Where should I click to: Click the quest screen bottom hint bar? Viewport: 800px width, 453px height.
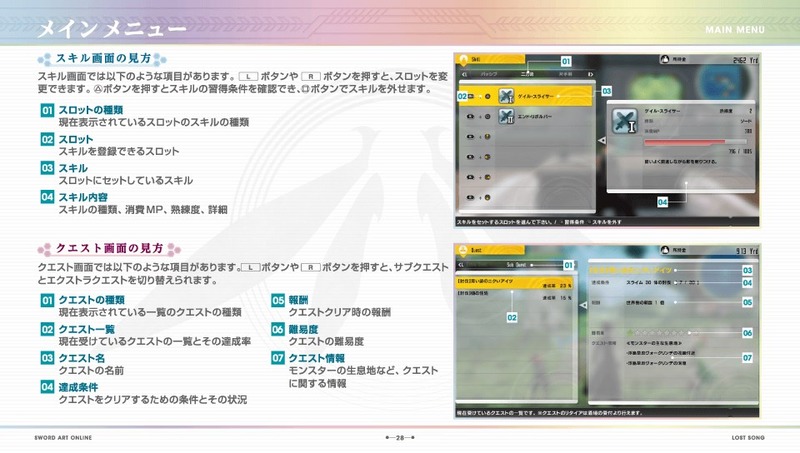(607, 412)
